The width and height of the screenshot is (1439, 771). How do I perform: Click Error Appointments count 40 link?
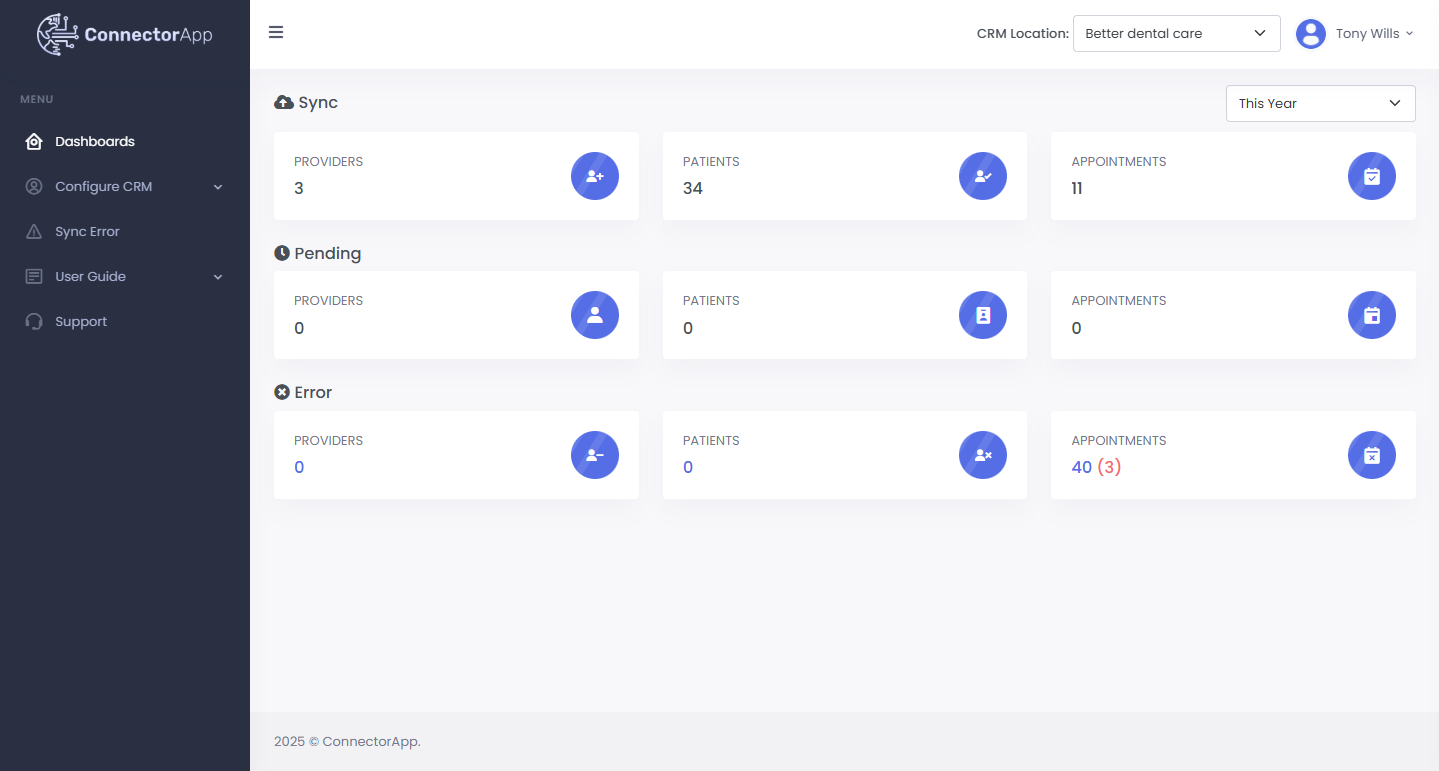click(x=1081, y=467)
